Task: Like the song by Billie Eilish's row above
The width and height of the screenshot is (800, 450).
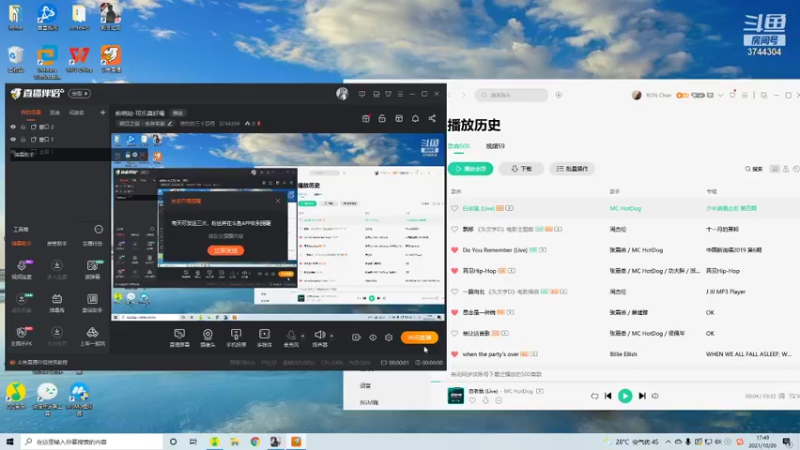Action: click(x=454, y=333)
